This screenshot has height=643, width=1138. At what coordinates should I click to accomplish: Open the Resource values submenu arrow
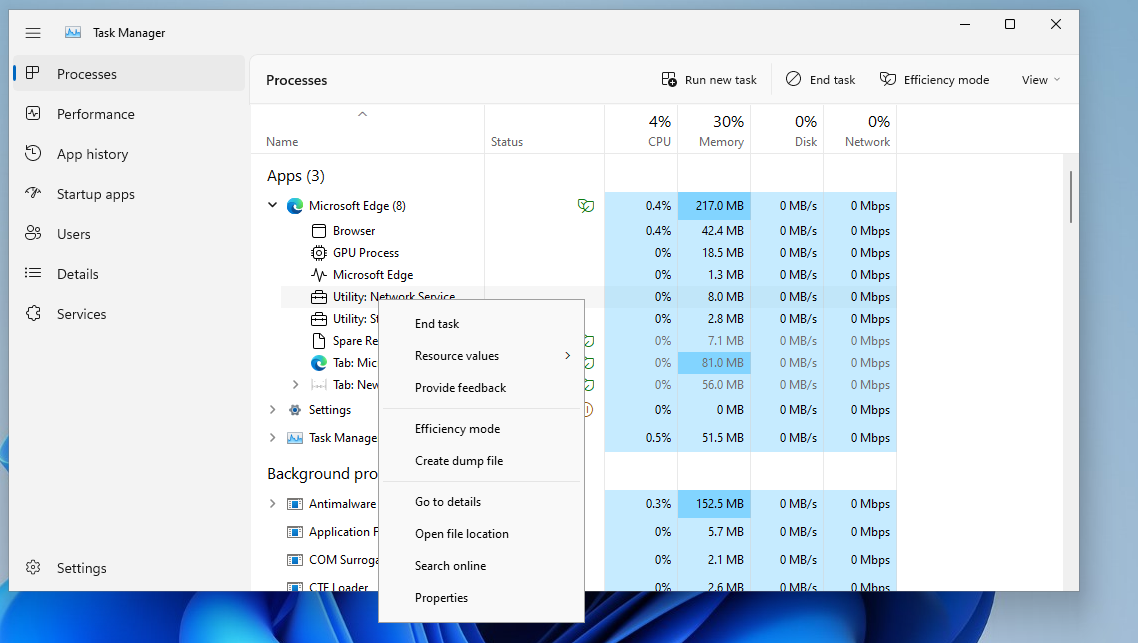pyautogui.click(x=568, y=356)
